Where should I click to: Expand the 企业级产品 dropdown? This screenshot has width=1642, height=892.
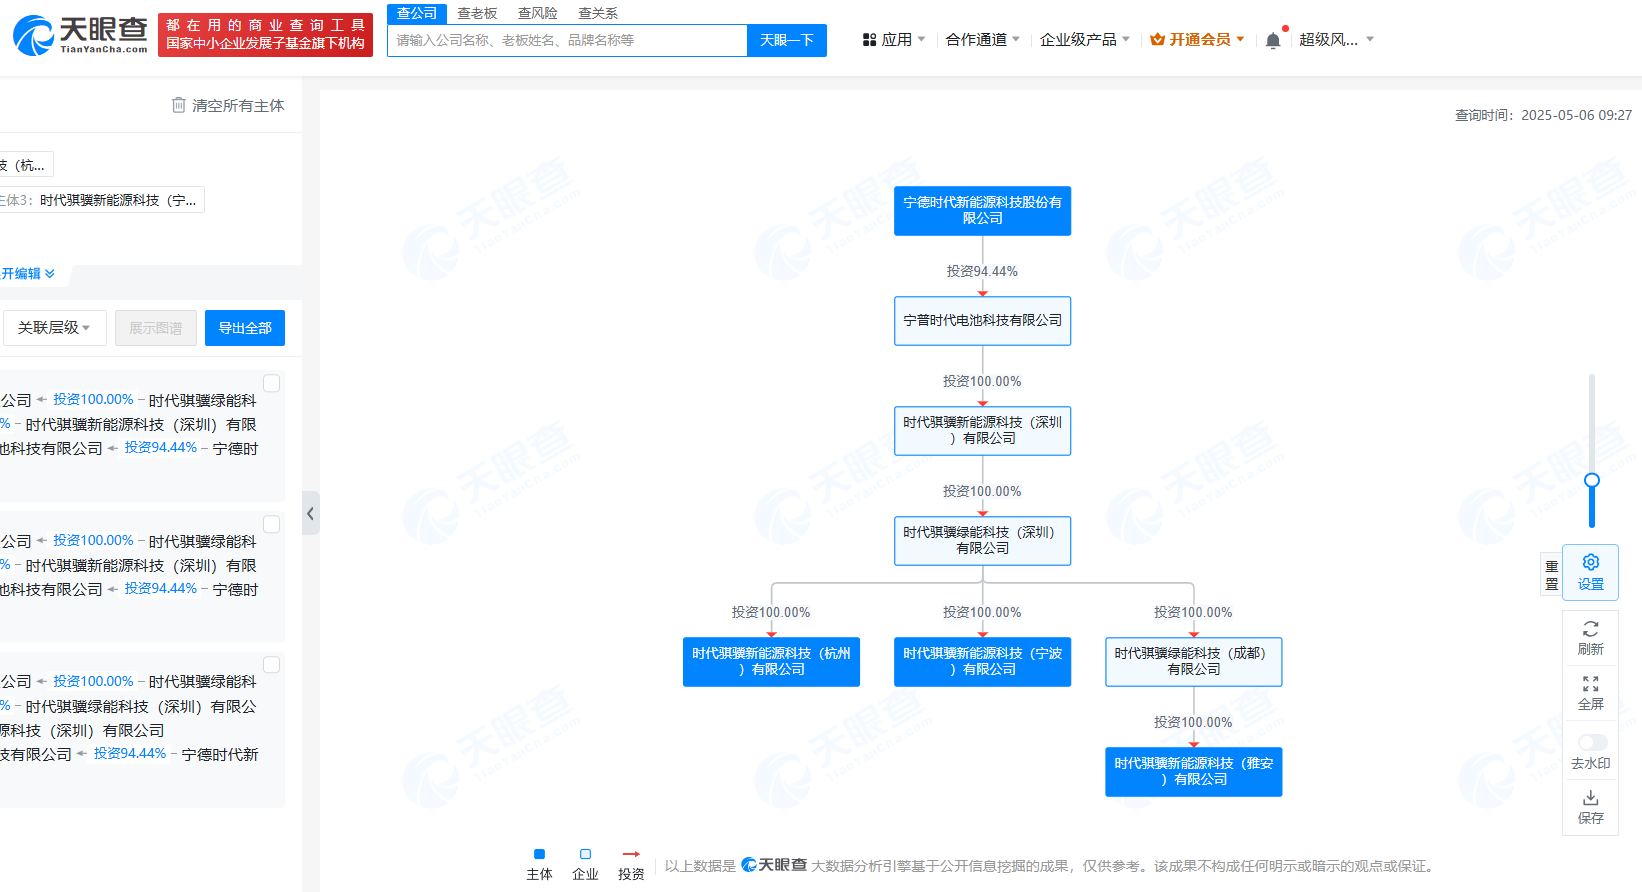[1084, 40]
